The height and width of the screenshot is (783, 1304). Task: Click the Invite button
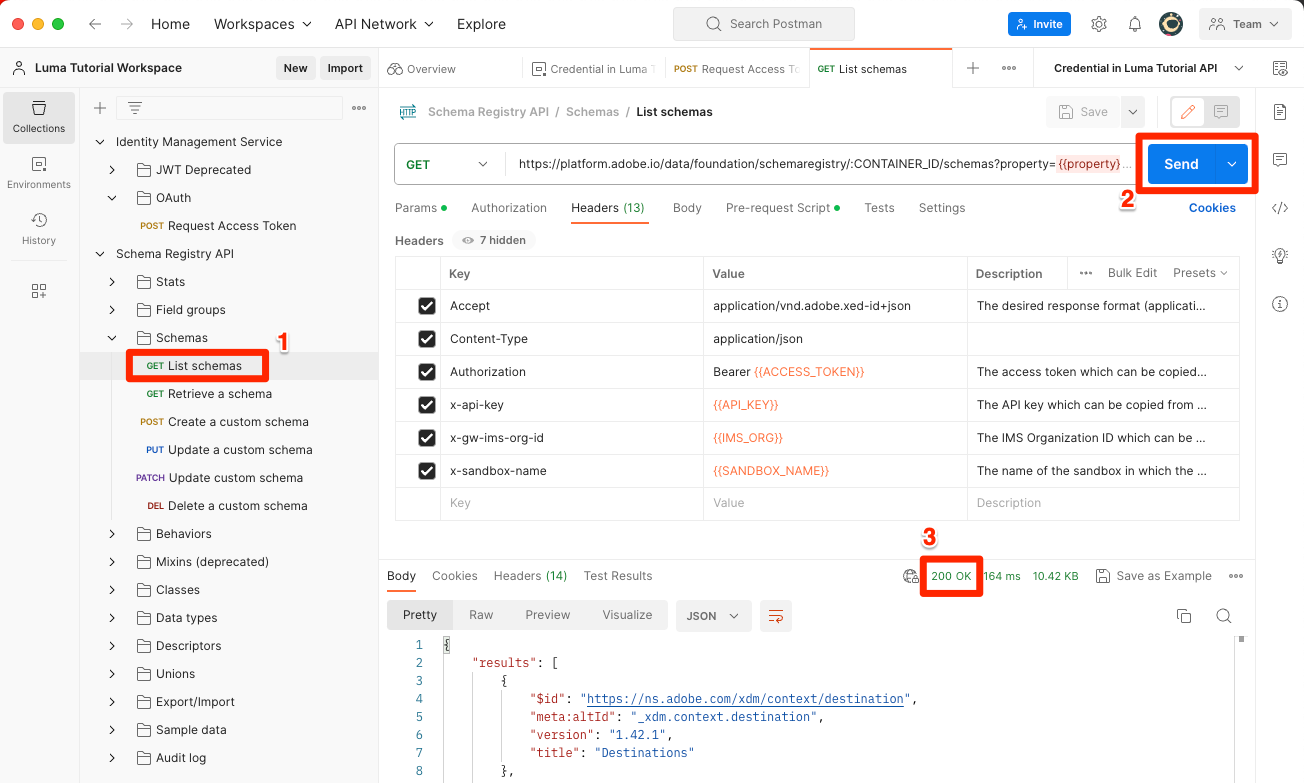(1039, 24)
